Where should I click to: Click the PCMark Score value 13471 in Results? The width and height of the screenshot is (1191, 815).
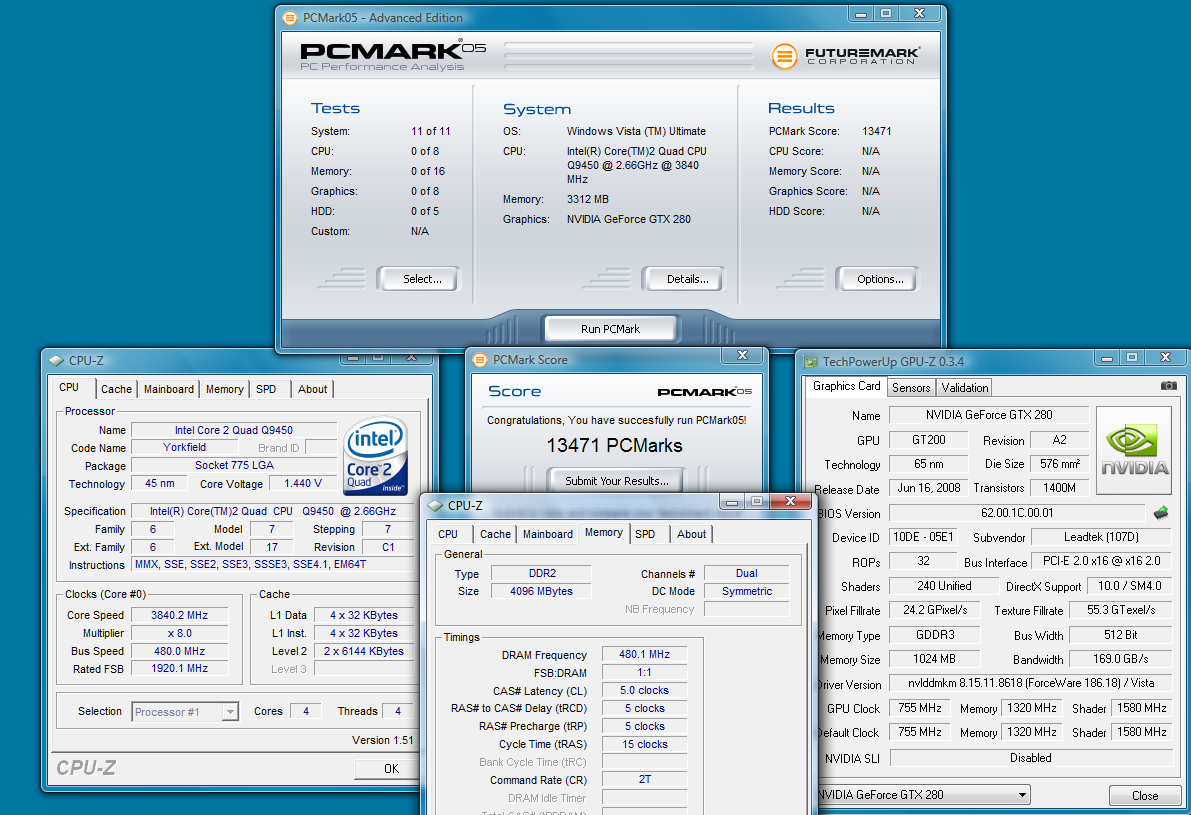[x=877, y=131]
